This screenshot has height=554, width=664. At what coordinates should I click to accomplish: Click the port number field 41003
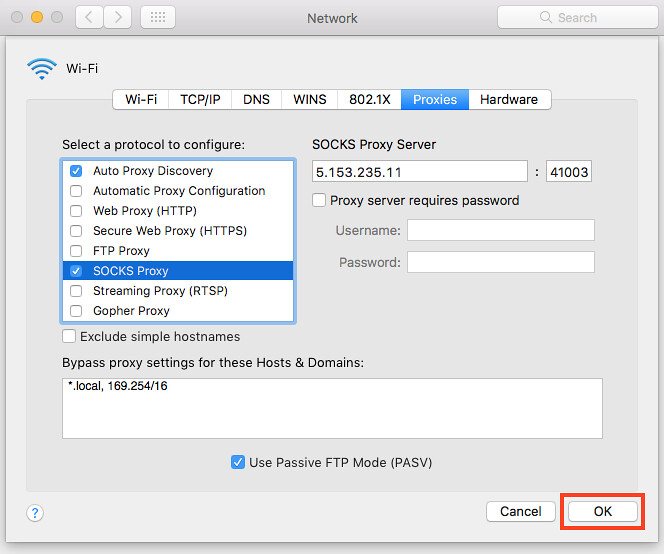[569, 171]
